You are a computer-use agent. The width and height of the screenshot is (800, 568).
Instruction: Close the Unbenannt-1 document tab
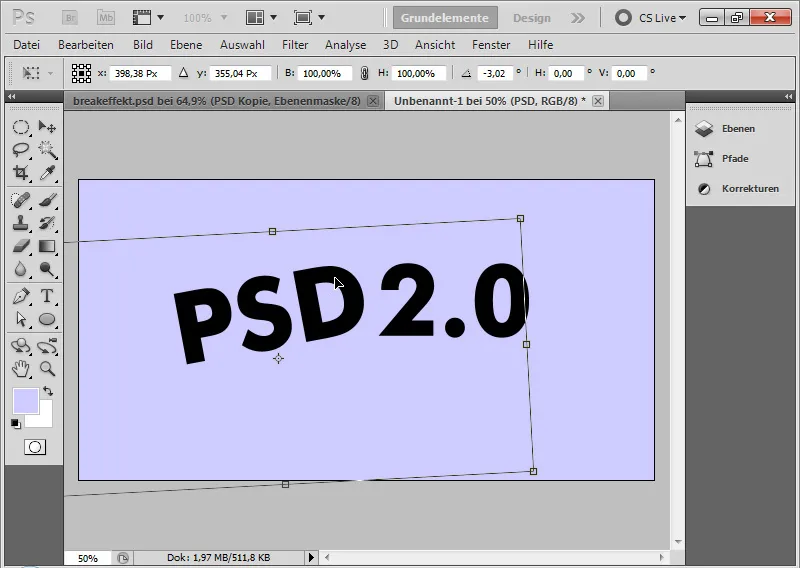point(598,101)
